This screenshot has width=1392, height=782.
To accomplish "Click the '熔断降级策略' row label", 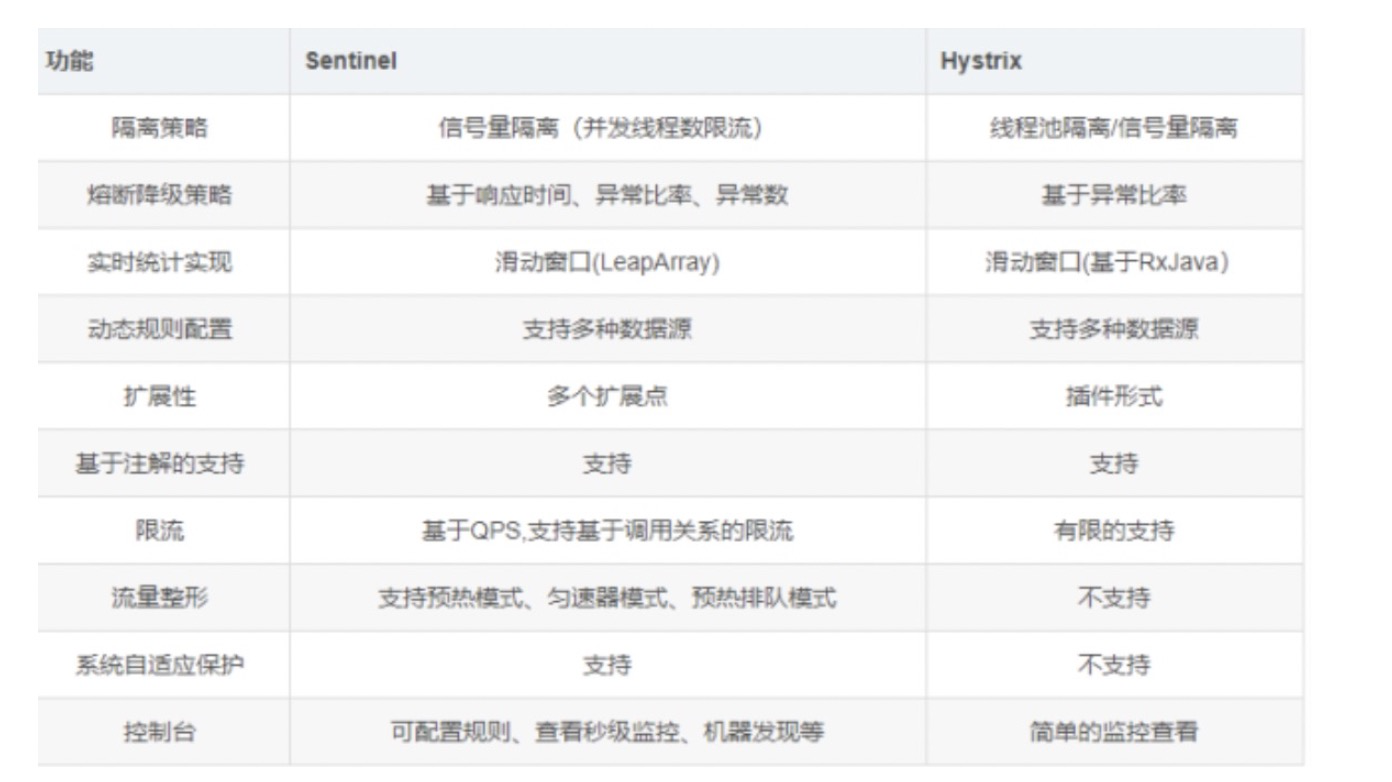I will [160, 195].
